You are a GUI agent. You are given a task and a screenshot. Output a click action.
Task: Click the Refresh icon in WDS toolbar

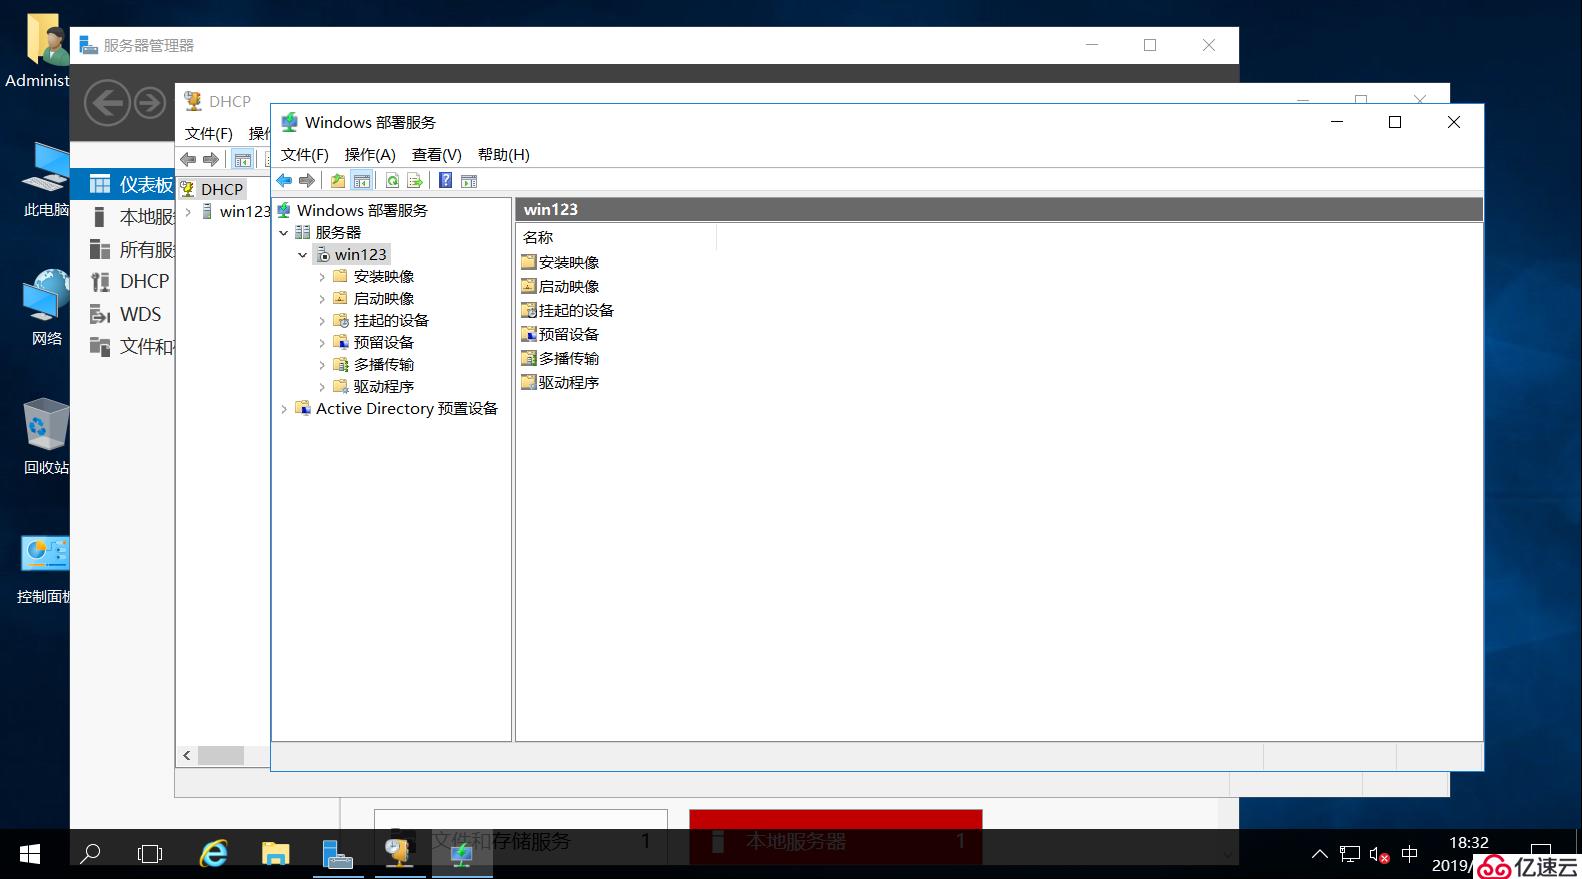coord(392,181)
